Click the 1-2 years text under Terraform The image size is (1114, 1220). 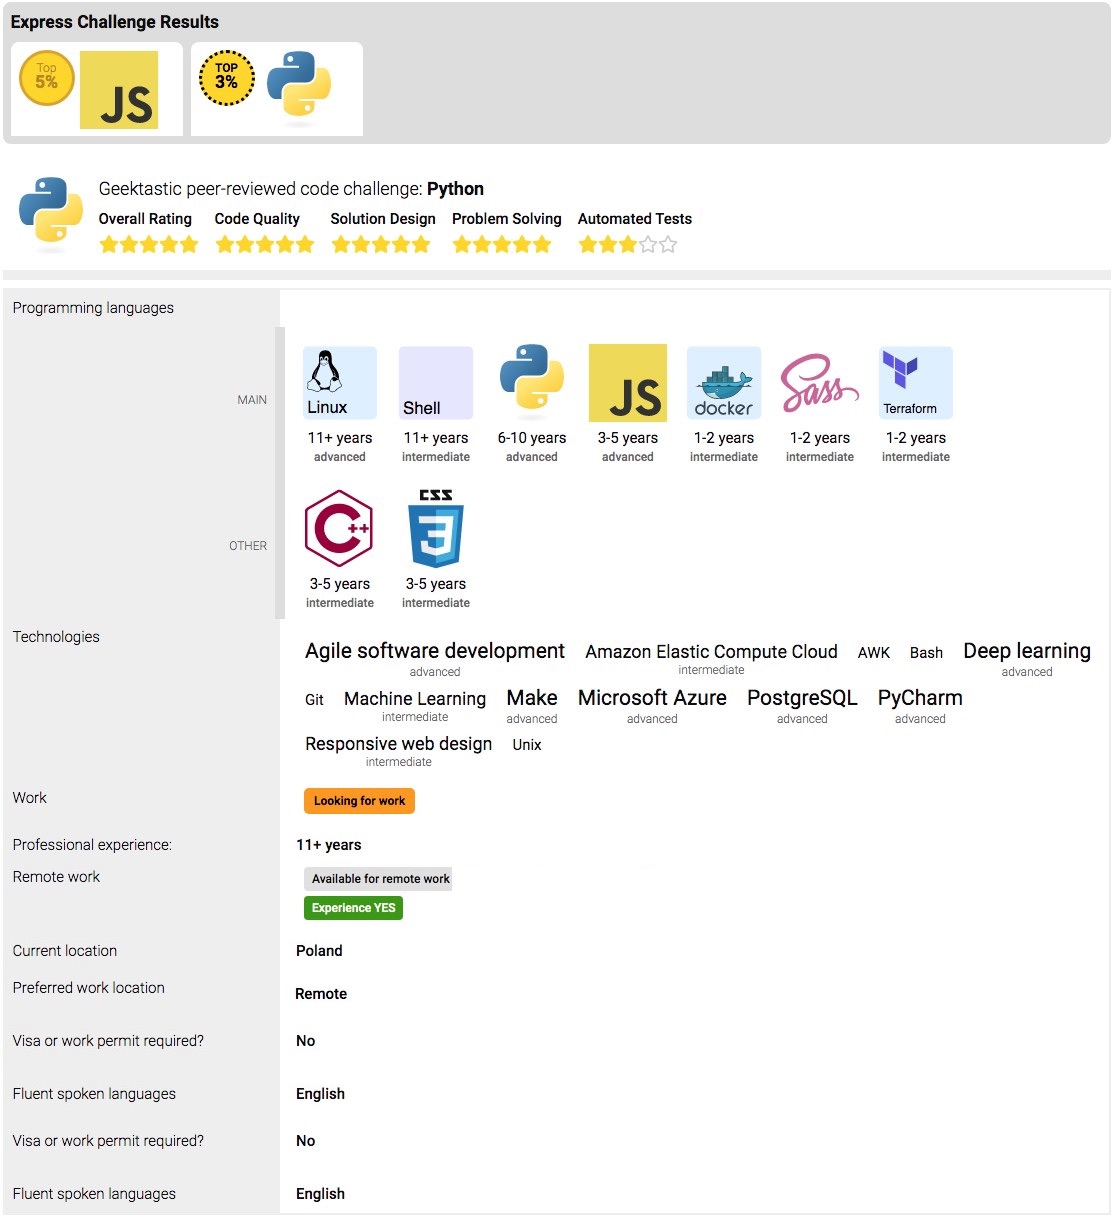pos(916,438)
